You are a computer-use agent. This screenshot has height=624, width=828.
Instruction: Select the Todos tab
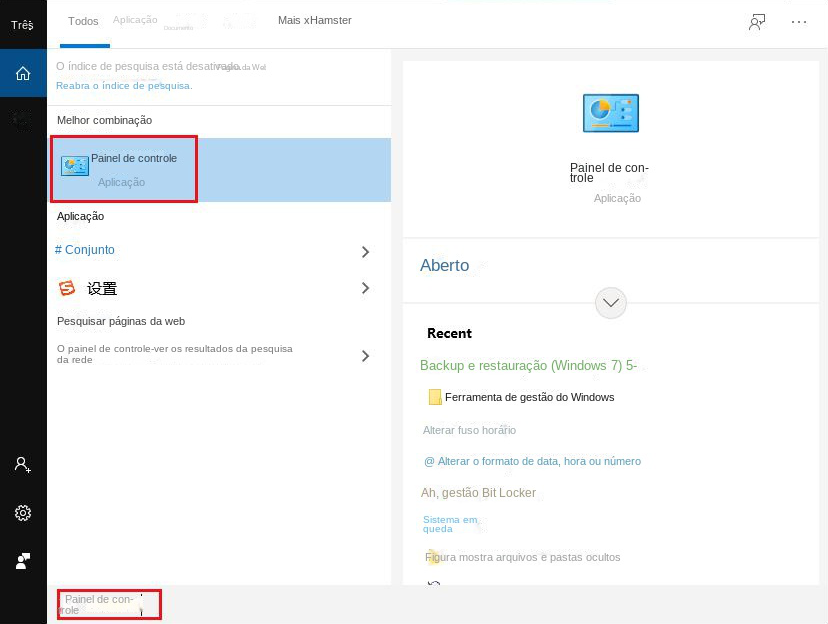(83, 21)
